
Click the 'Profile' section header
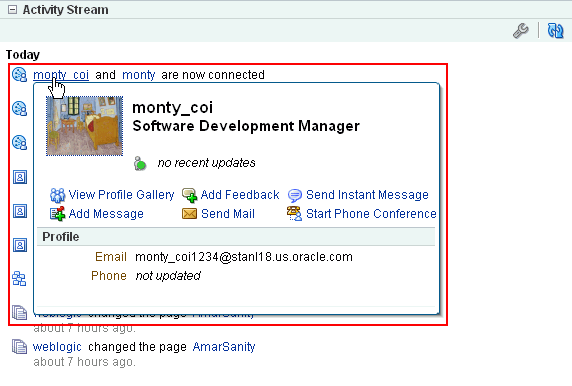[236, 237]
